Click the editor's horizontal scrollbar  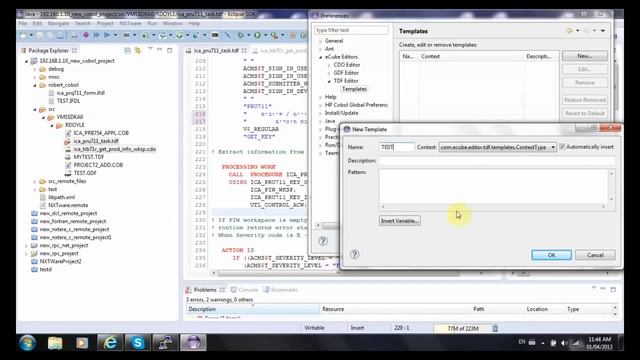337,273
